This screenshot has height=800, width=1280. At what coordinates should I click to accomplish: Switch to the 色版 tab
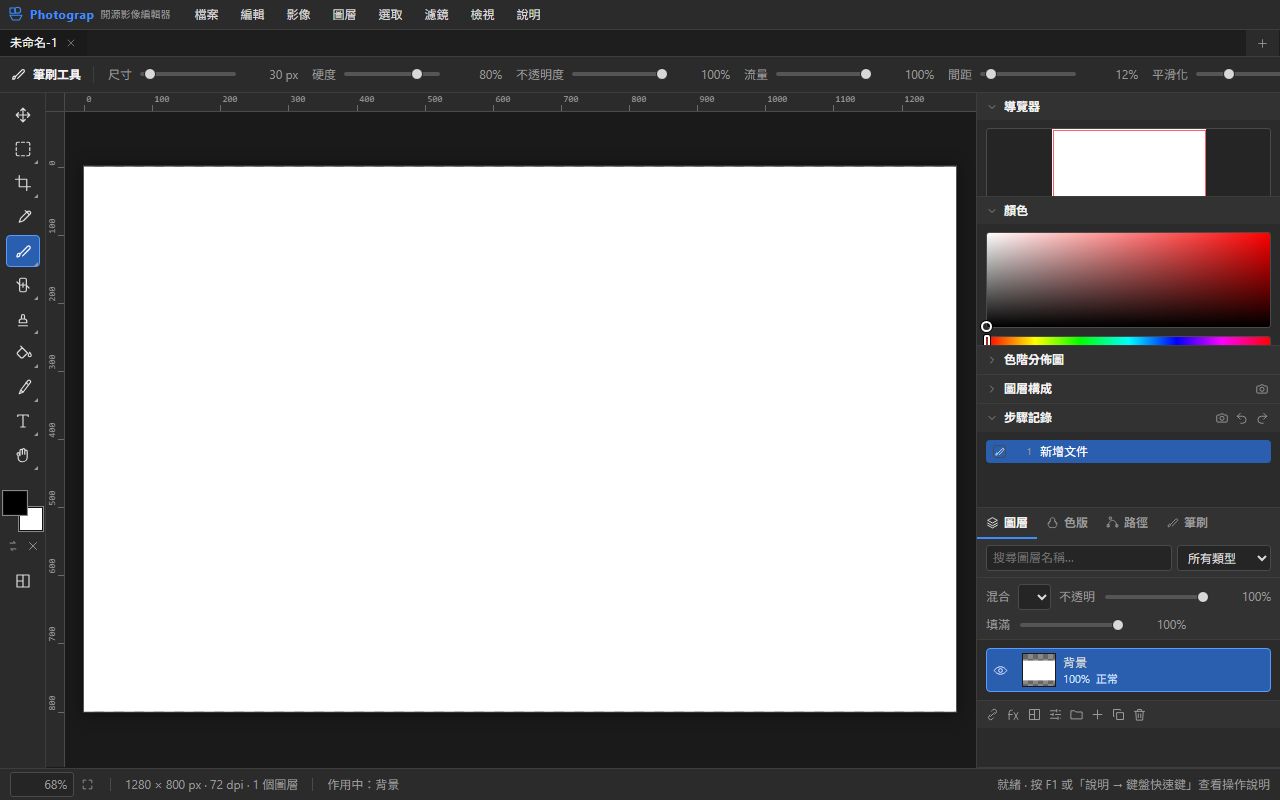point(1067,523)
